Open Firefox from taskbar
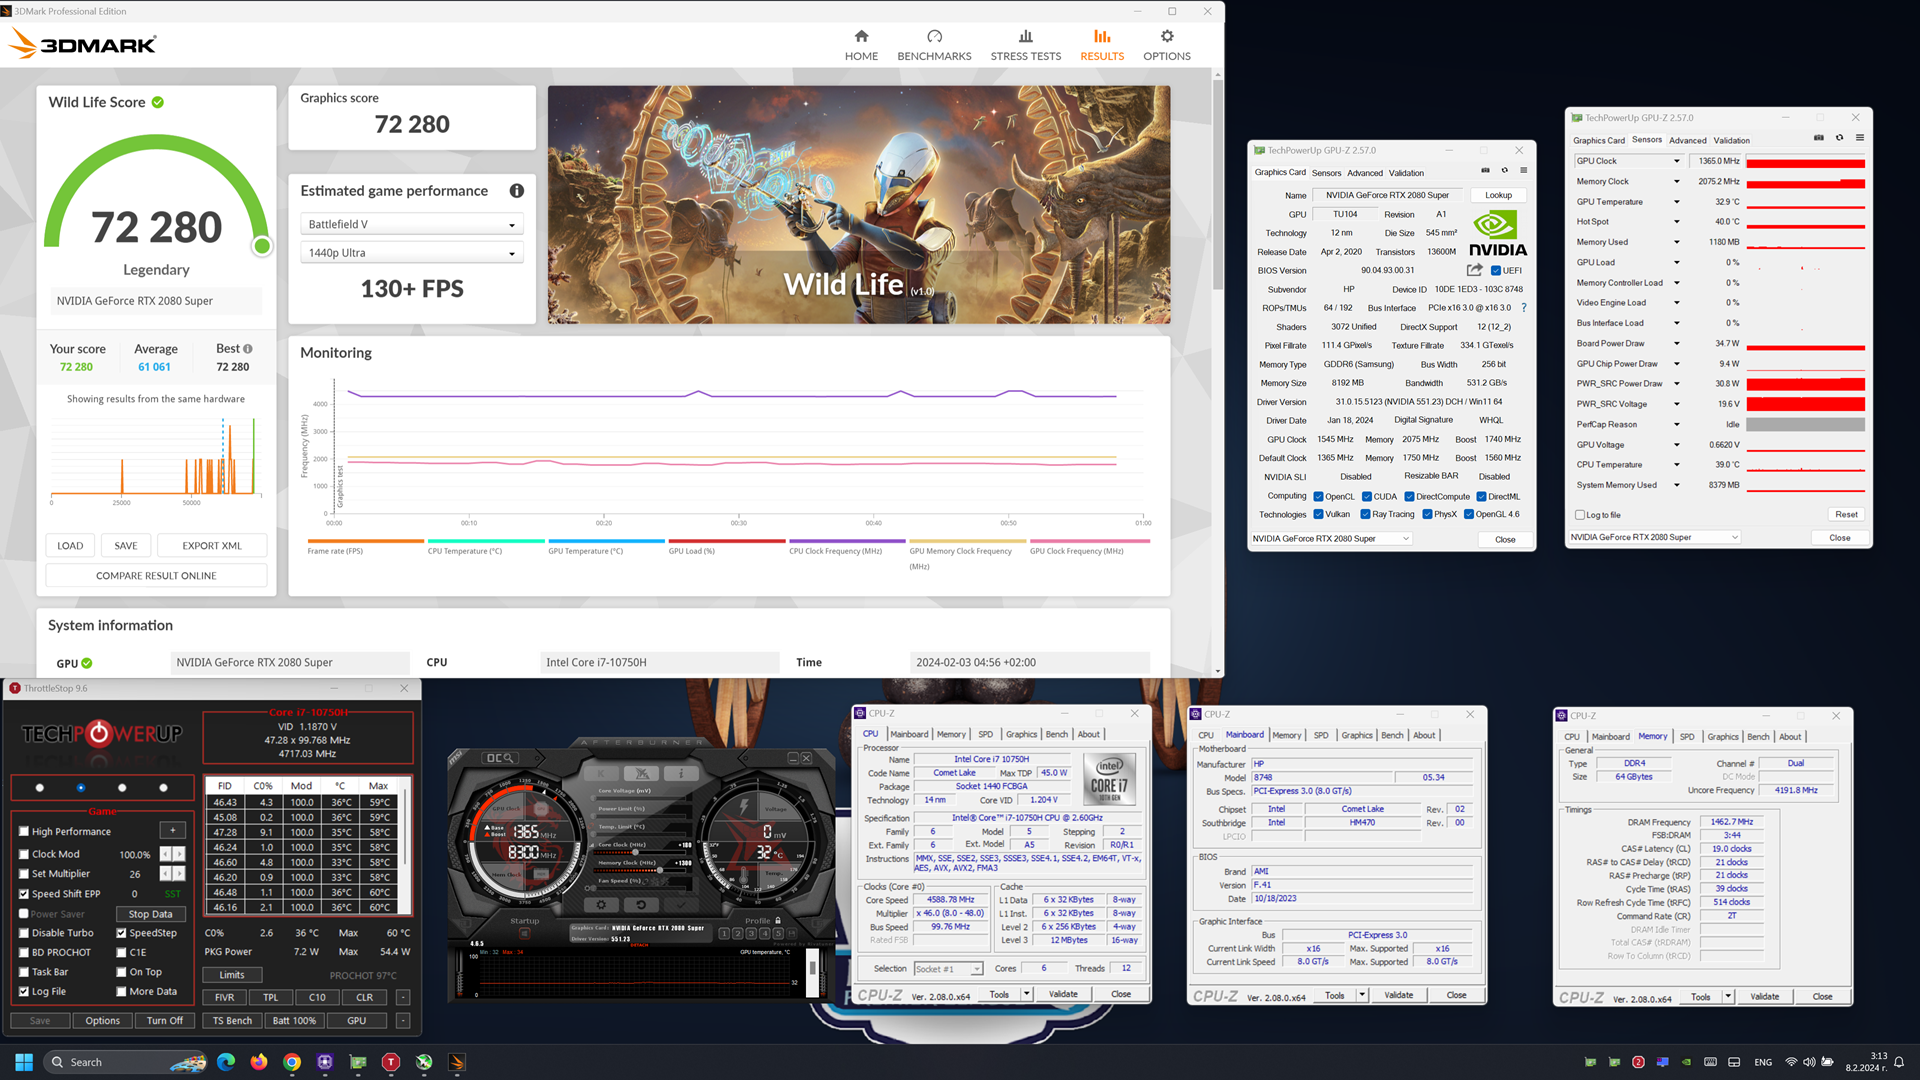The image size is (1920, 1080). [x=259, y=1062]
